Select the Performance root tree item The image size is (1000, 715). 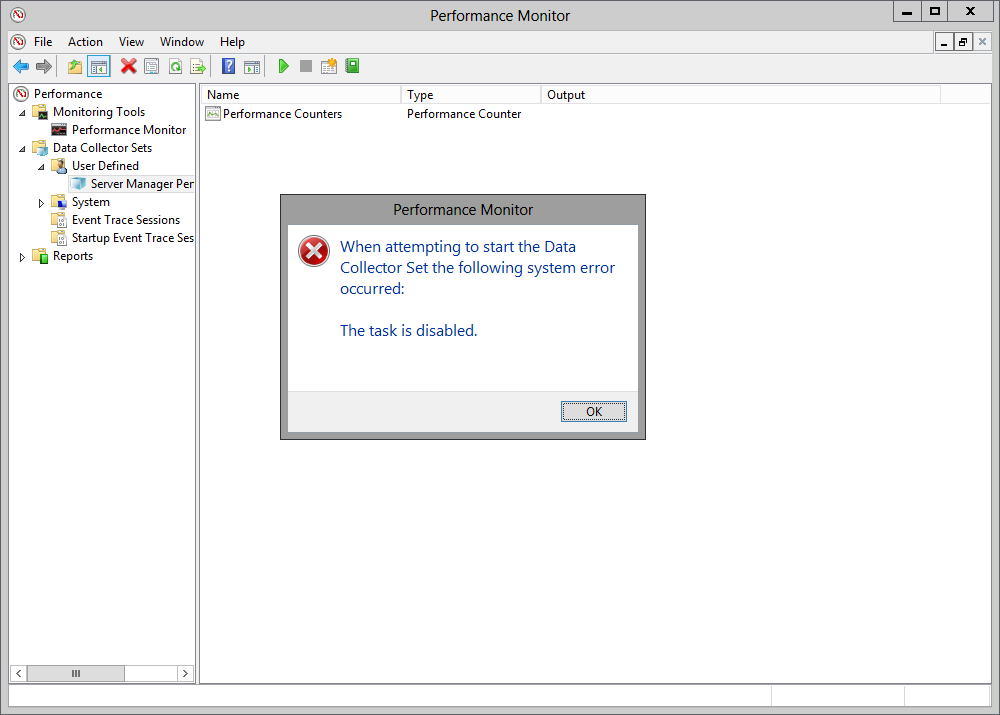click(x=68, y=94)
